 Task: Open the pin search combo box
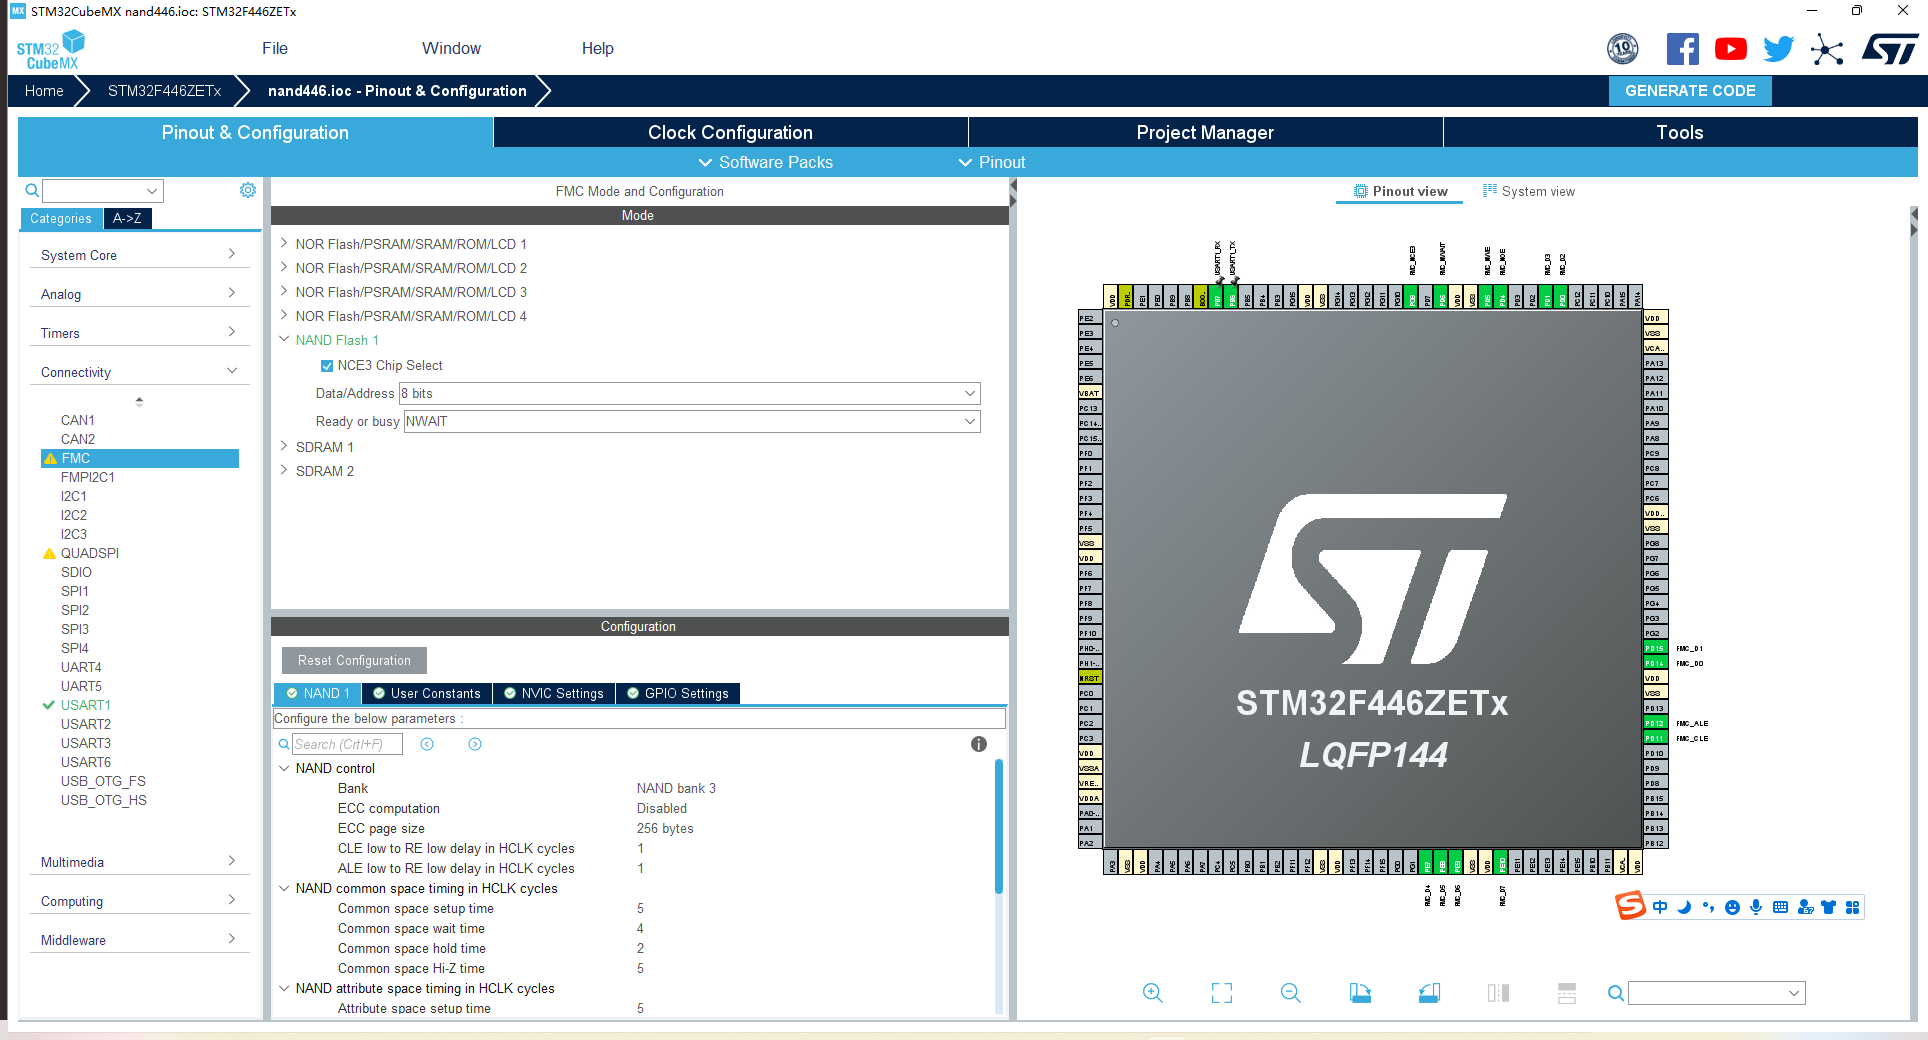(1716, 993)
